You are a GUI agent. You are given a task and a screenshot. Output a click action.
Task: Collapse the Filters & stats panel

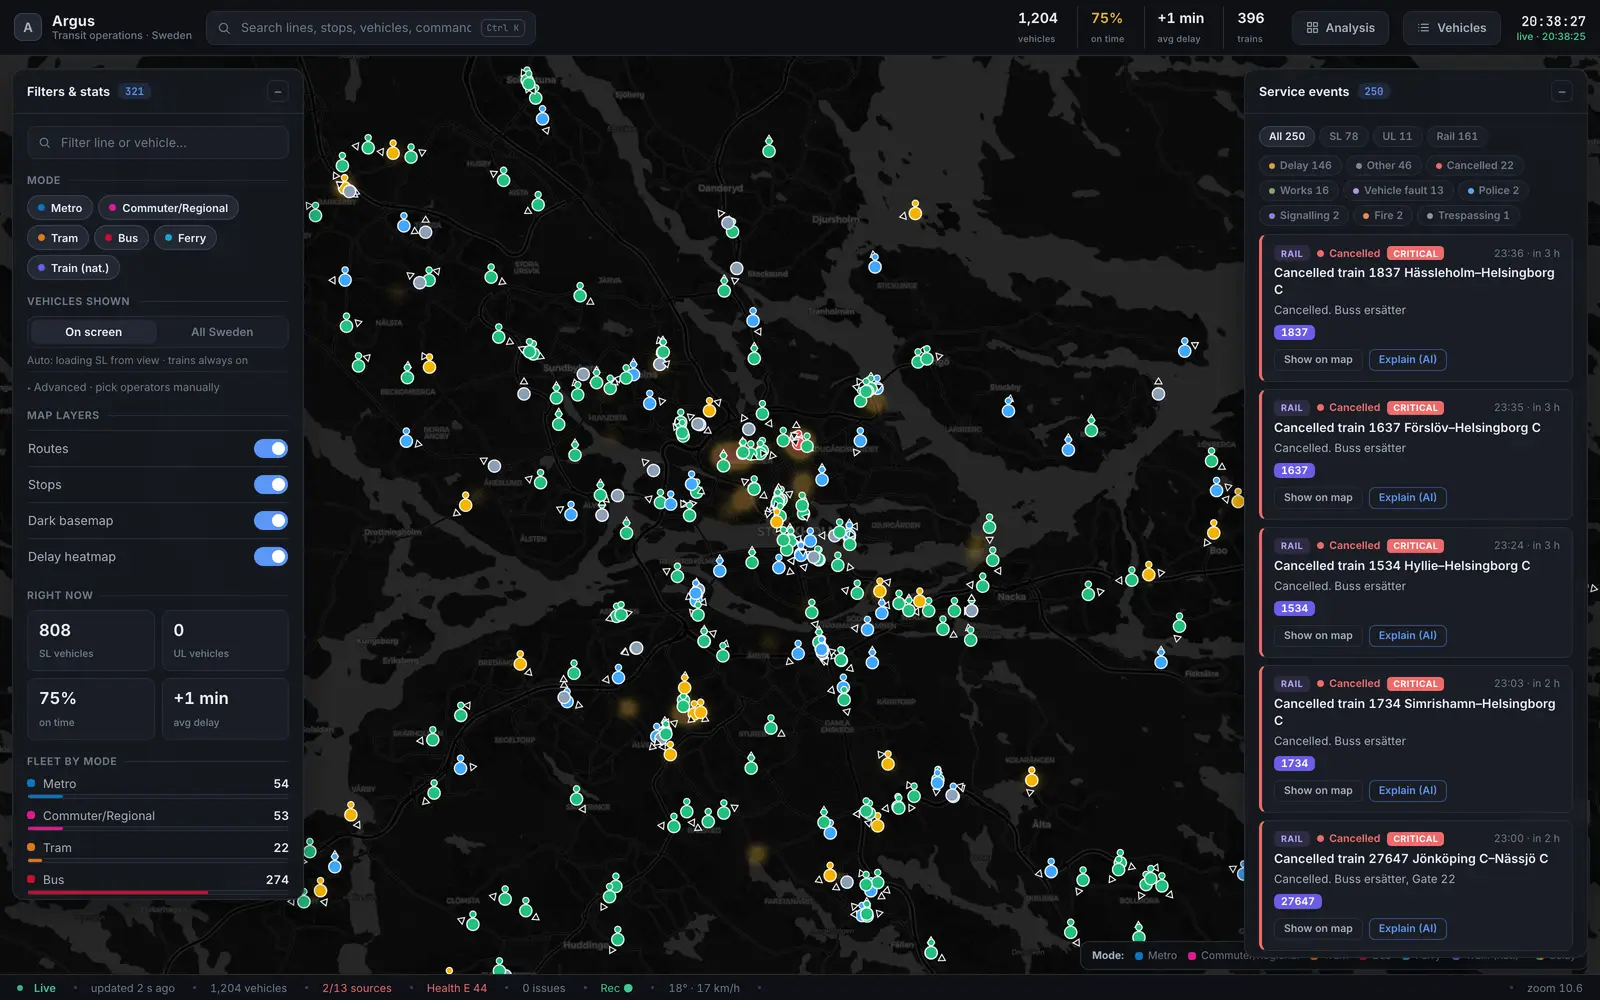(278, 92)
